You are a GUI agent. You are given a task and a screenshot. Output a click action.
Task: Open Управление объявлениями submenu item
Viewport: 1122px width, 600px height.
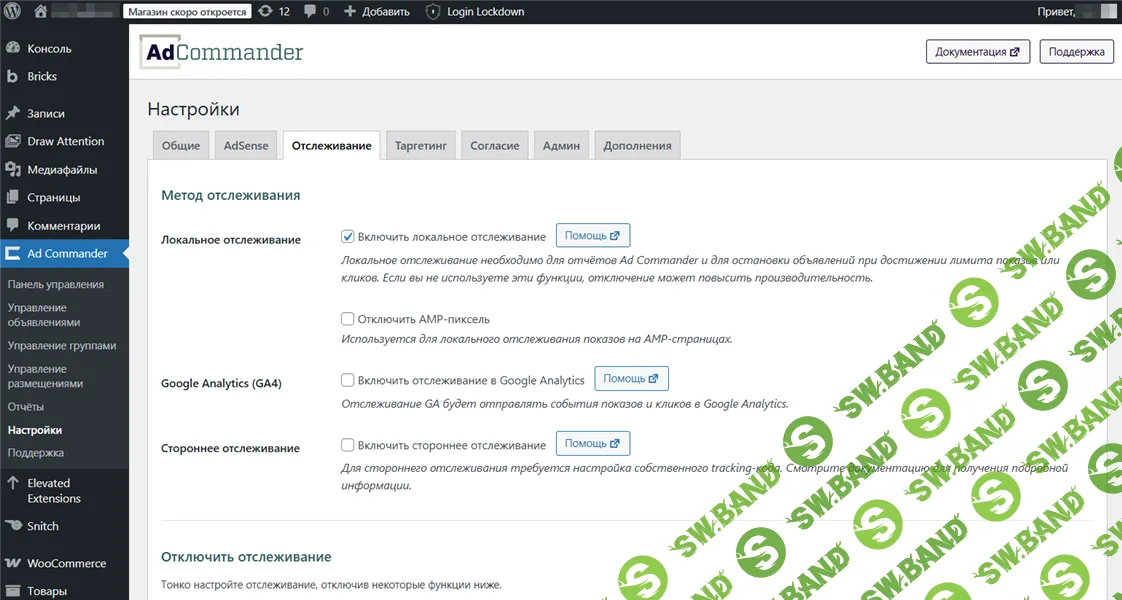(x=44, y=315)
